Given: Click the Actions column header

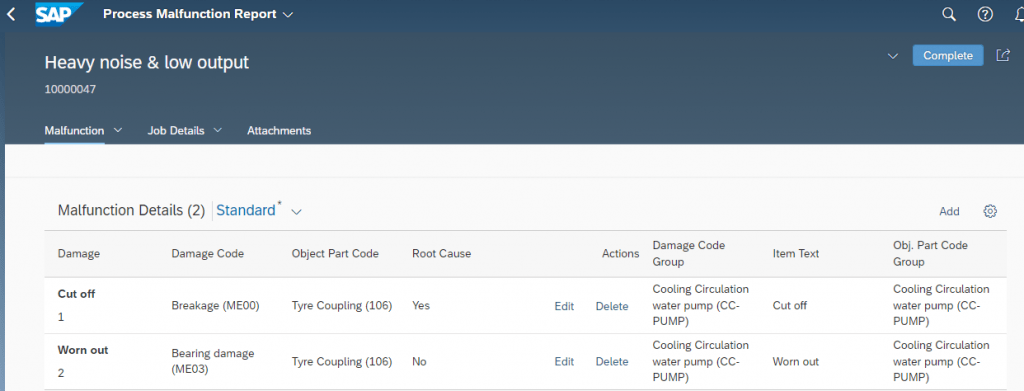Looking at the screenshot, I should (x=620, y=254).
